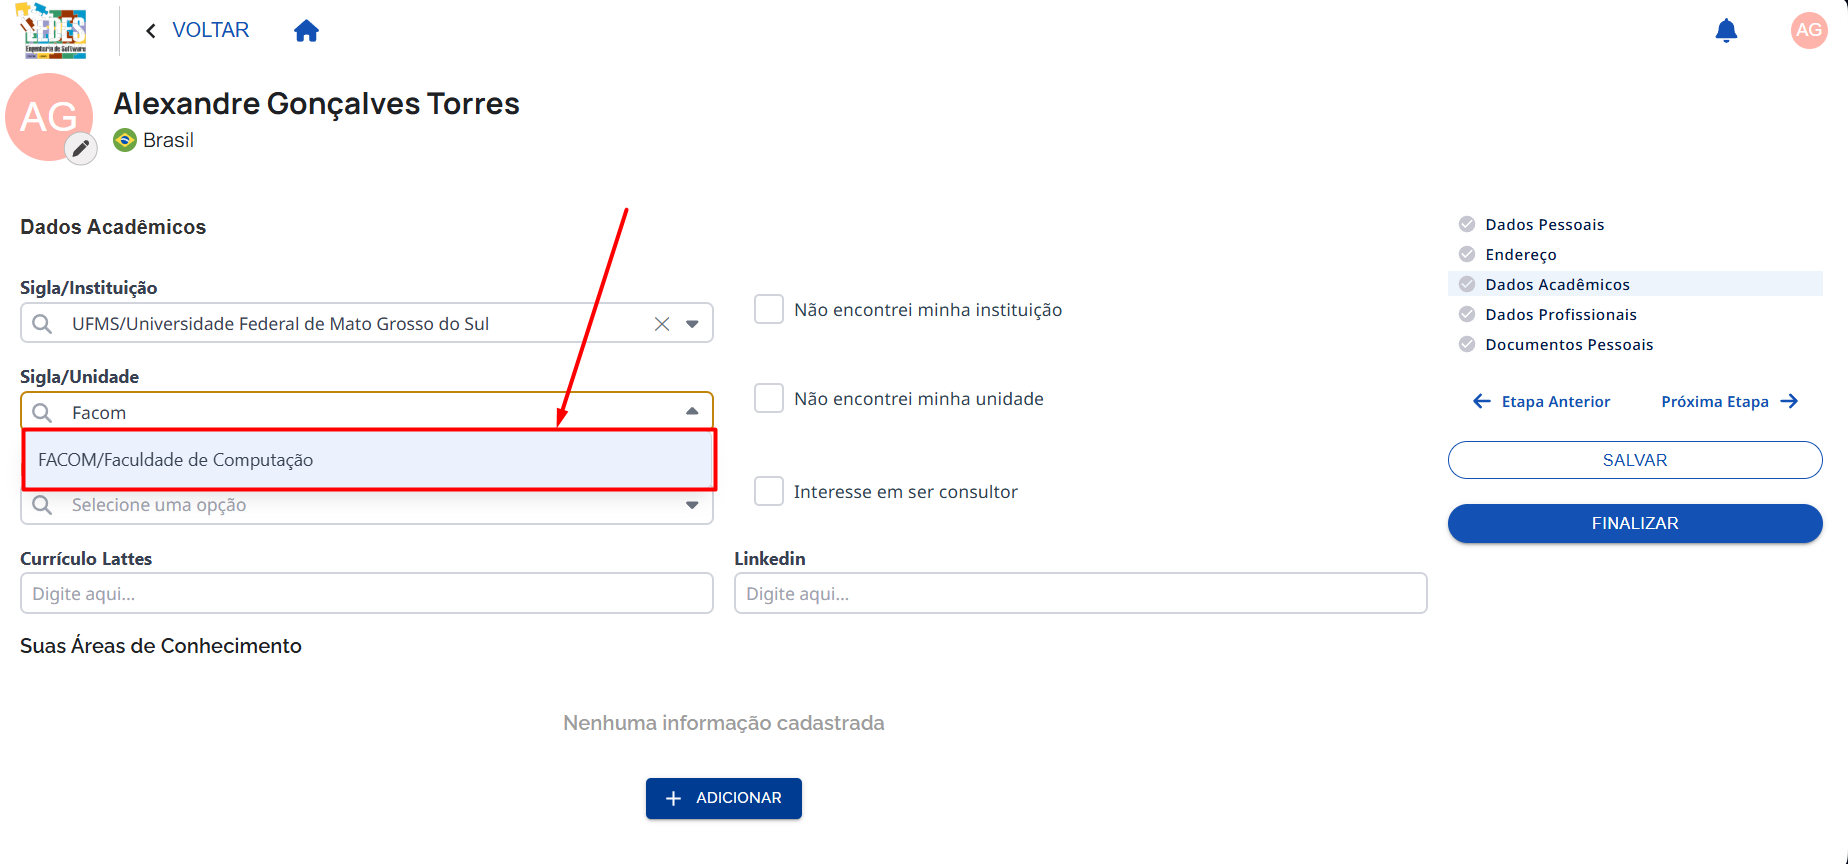1848x864 pixels.
Task: Expand the Selecione uma opção dropdown arrow
Action: click(x=692, y=505)
